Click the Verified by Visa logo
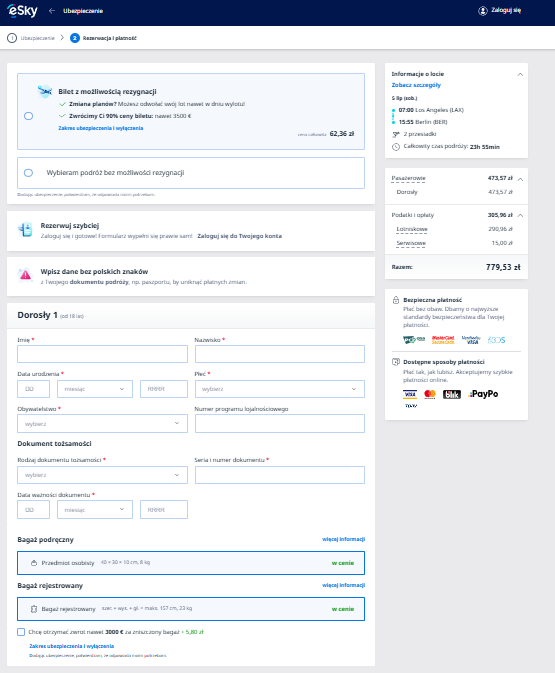 coord(471,340)
